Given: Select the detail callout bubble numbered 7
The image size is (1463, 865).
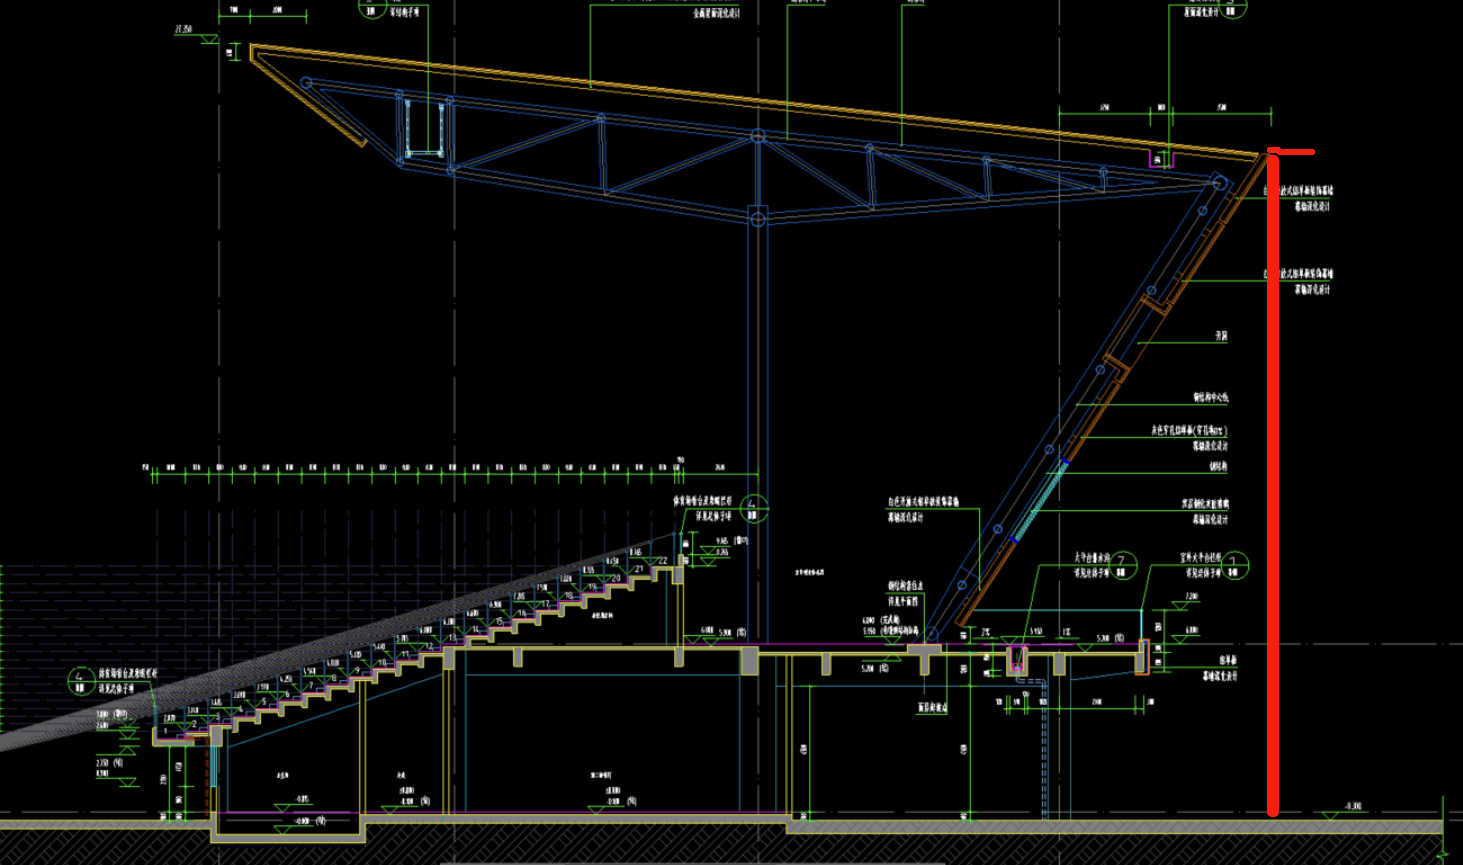Looking at the screenshot, I should point(1123,566).
